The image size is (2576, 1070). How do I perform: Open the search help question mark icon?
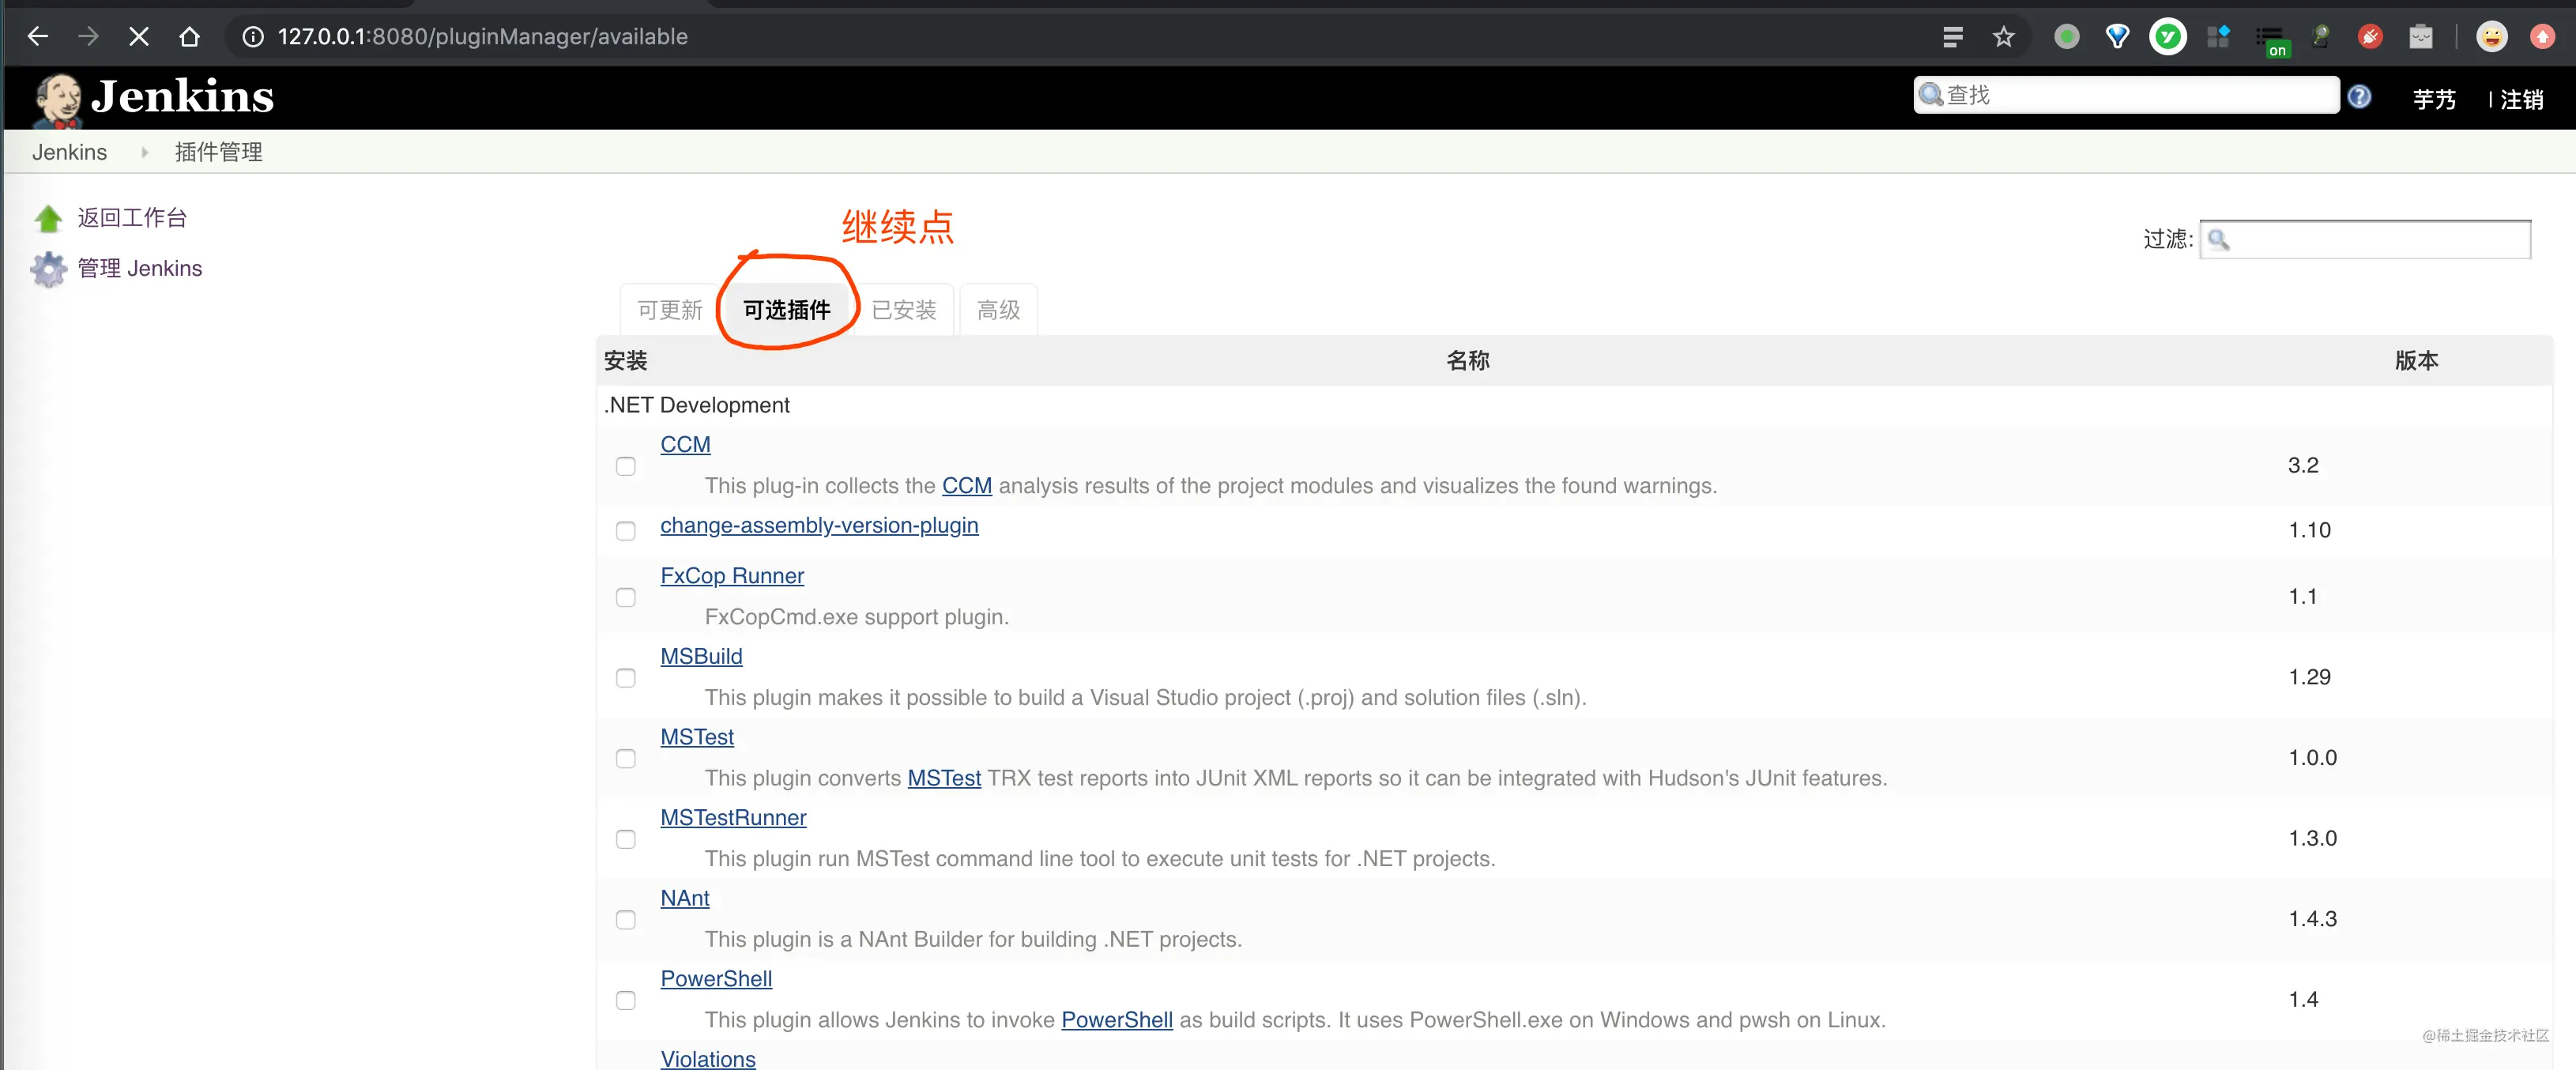(x=2360, y=96)
